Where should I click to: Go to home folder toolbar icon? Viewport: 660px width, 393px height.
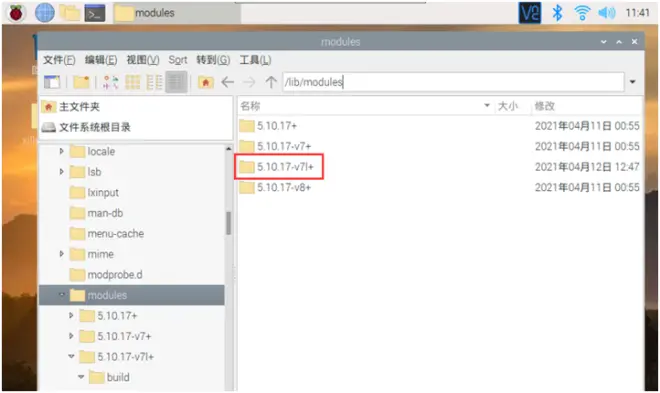click(205, 82)
